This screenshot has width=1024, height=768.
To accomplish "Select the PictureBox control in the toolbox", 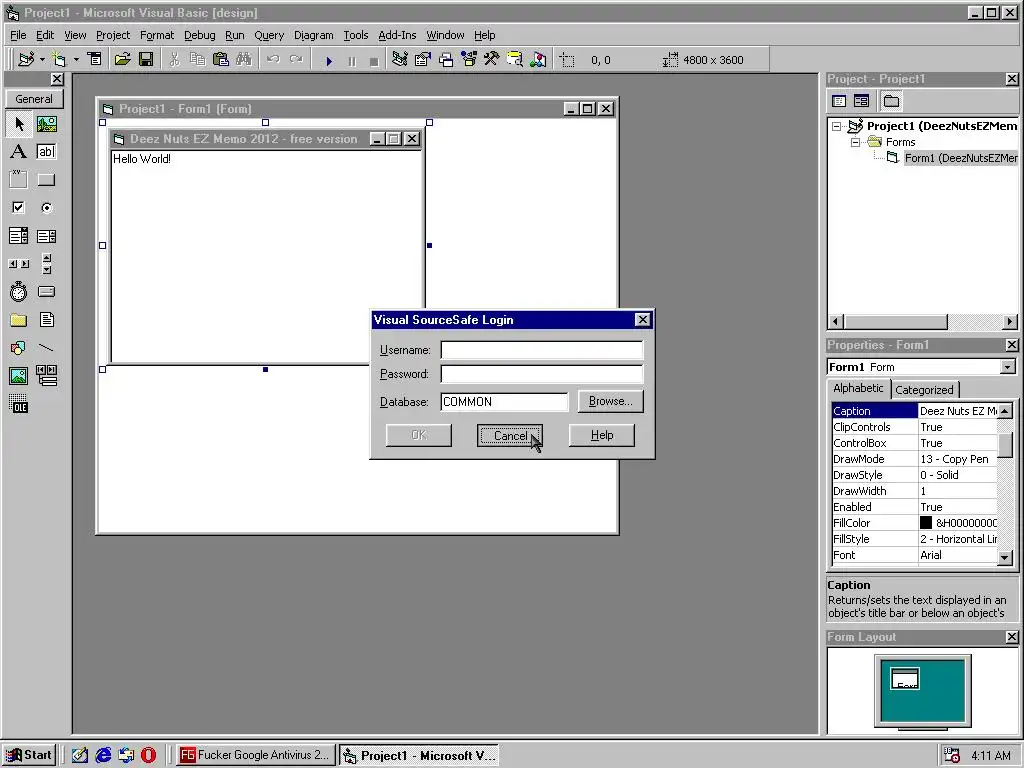I will click(46, 123).
